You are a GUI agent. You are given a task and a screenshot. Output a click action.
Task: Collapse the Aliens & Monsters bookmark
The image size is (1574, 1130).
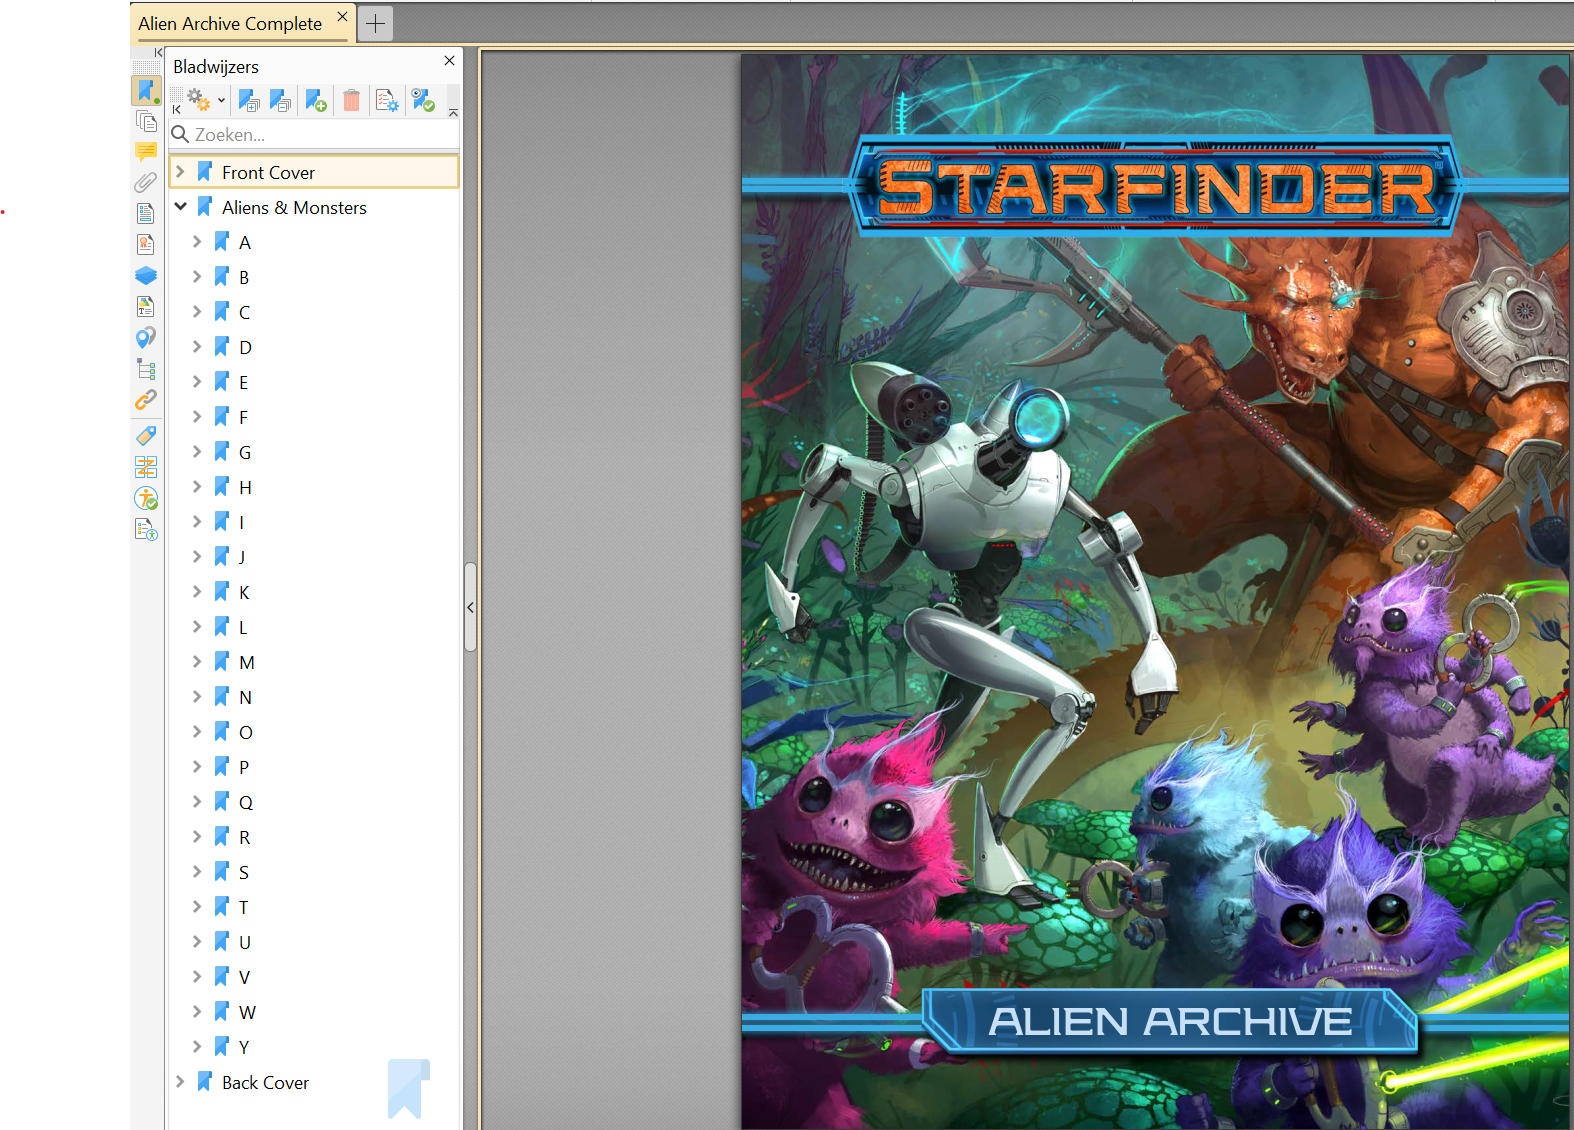pos(181,207)
